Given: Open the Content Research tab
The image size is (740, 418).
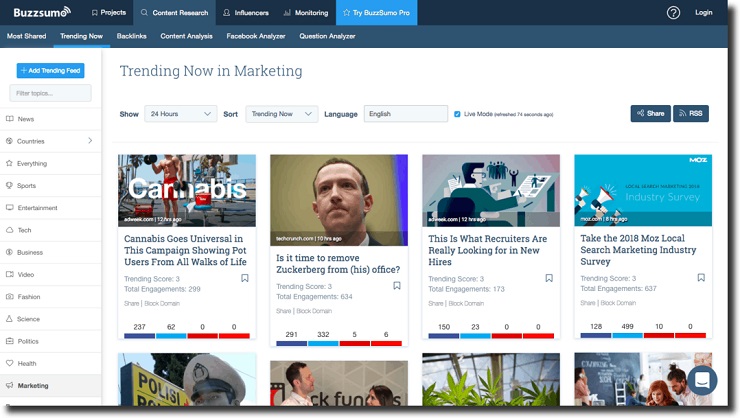Looking at the screenshot, I should click(x=175, y=13).
